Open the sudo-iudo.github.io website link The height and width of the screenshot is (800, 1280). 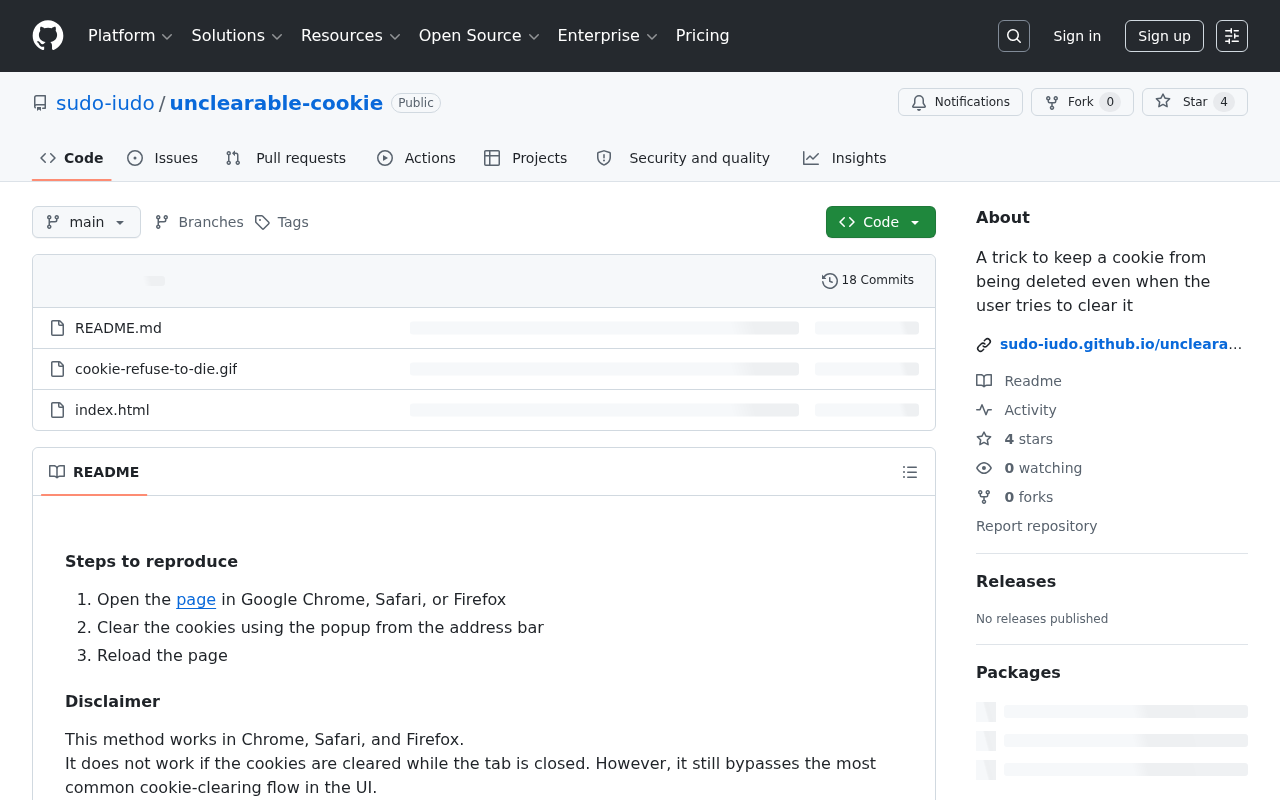tap(1121, 344)
